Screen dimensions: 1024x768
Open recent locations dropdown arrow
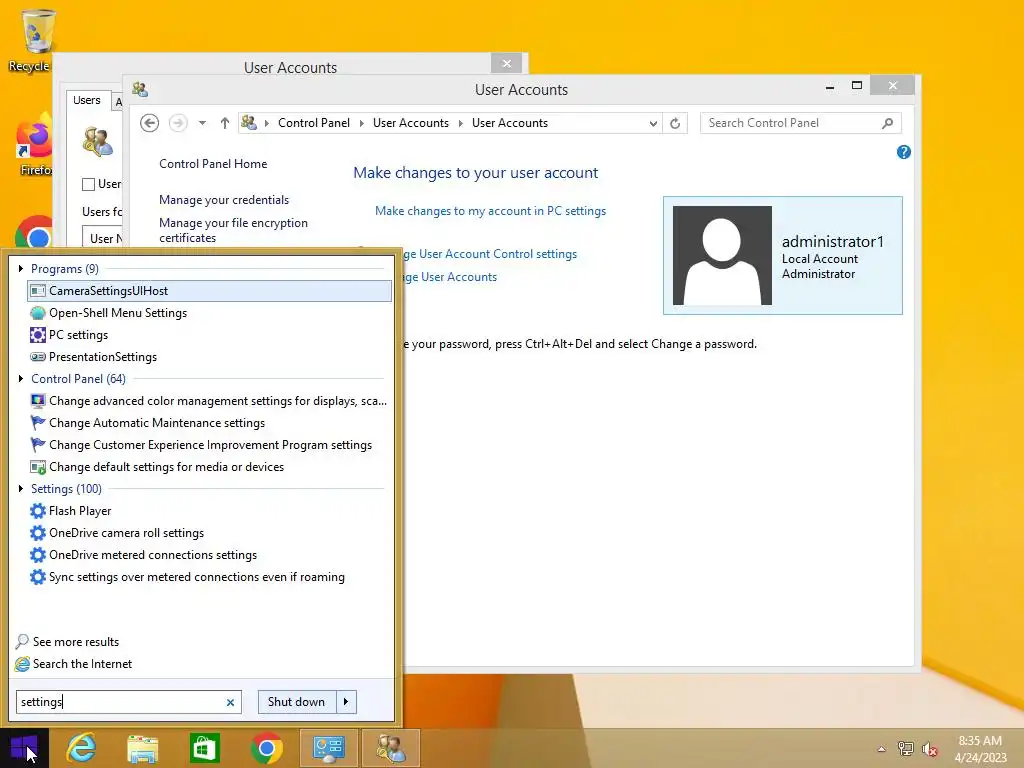202,123
